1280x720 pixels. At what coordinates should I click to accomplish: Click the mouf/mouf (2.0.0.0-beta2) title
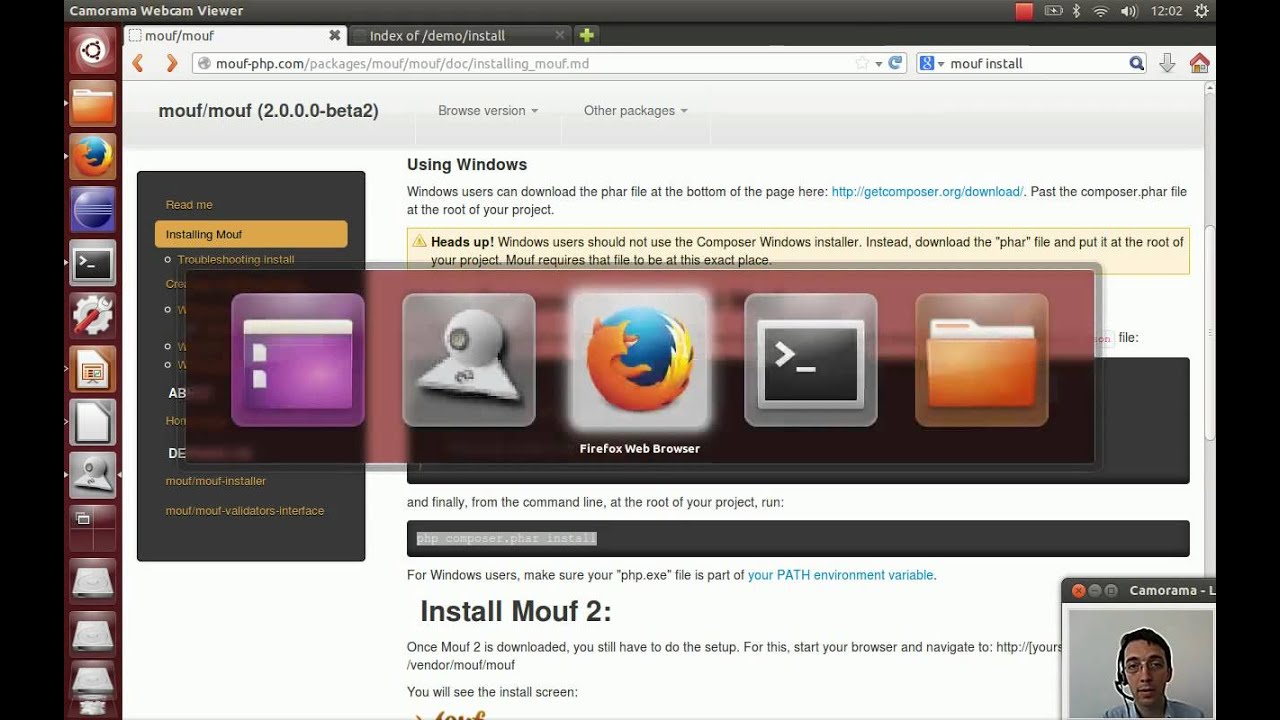(x=268, y=111)
